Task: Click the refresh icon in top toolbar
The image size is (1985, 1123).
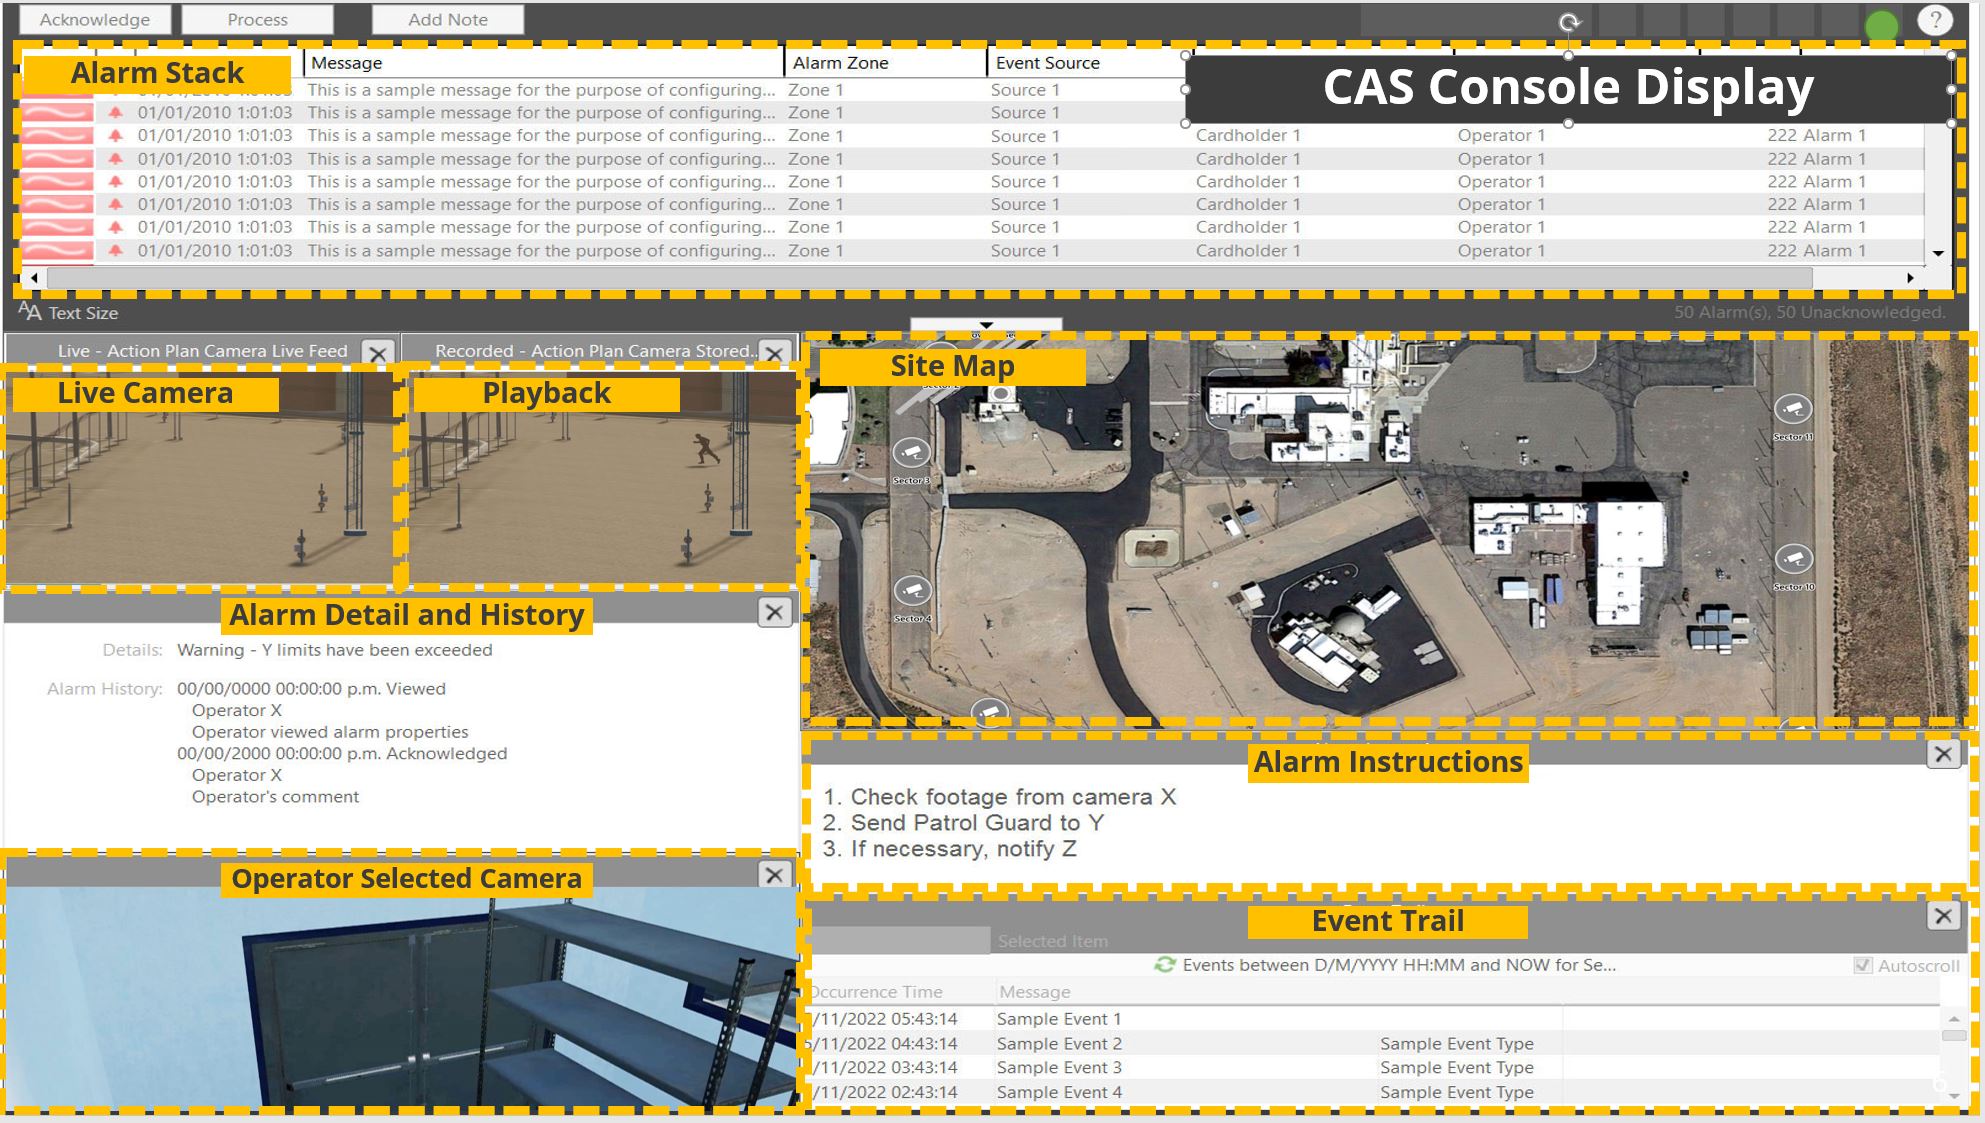Action: (x=1570, y=22)
